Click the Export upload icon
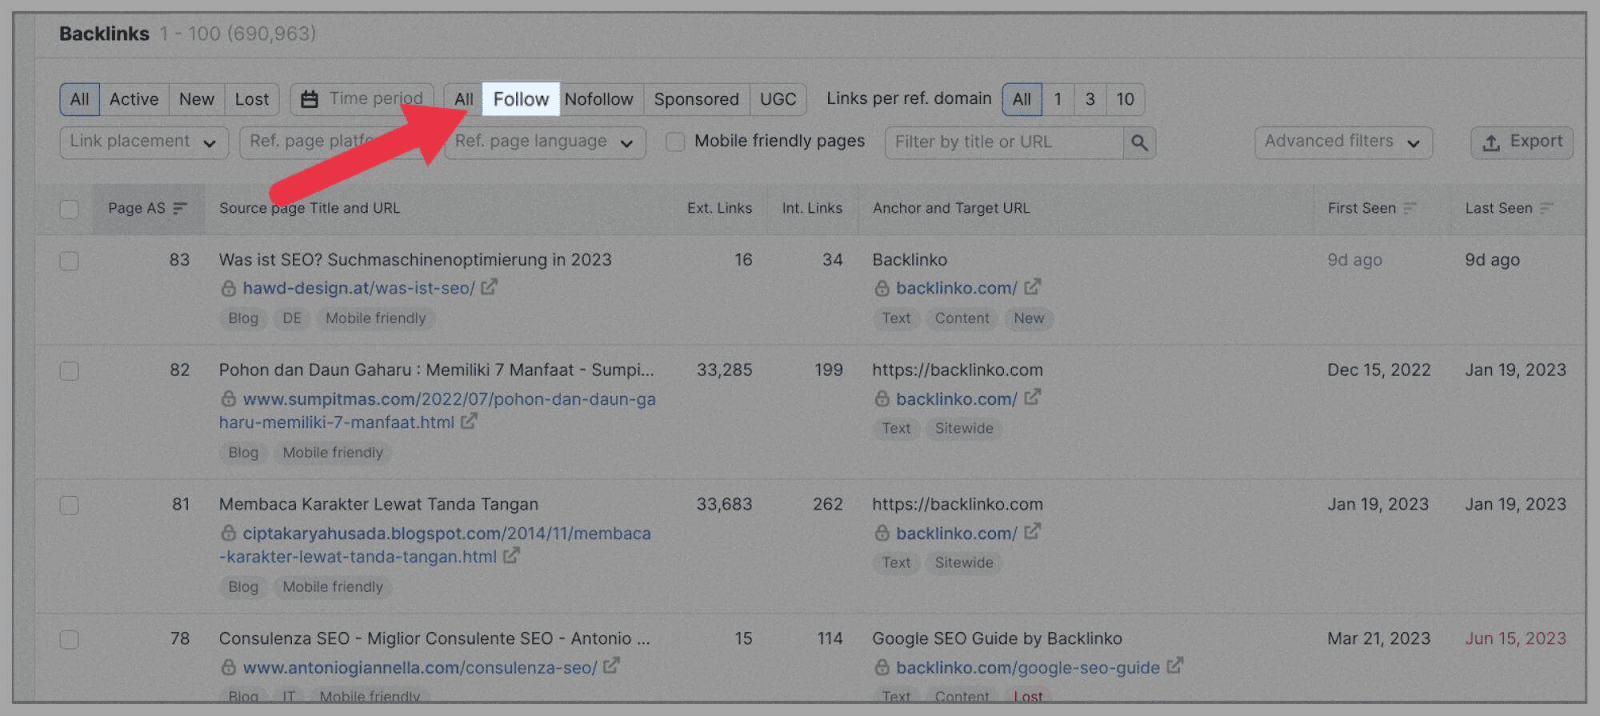 [x=1491, y=142]
